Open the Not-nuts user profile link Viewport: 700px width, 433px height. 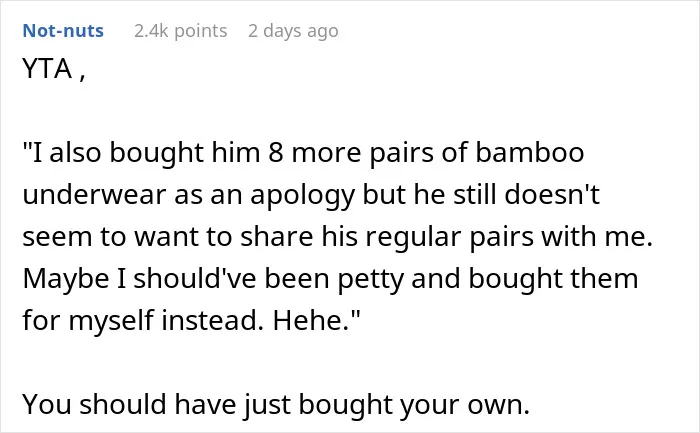point(63,31)
